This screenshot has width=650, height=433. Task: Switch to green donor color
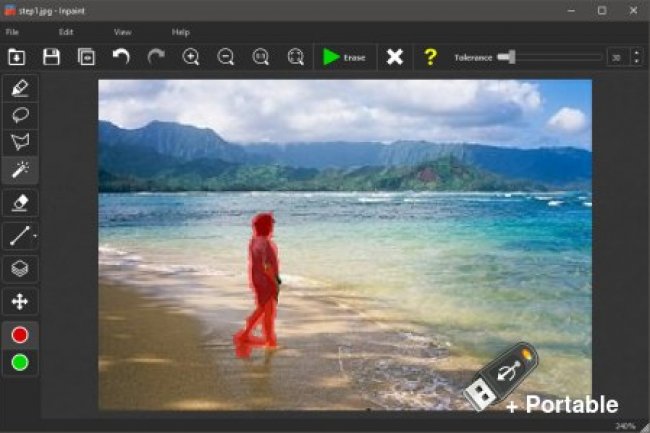click(20, 362)
